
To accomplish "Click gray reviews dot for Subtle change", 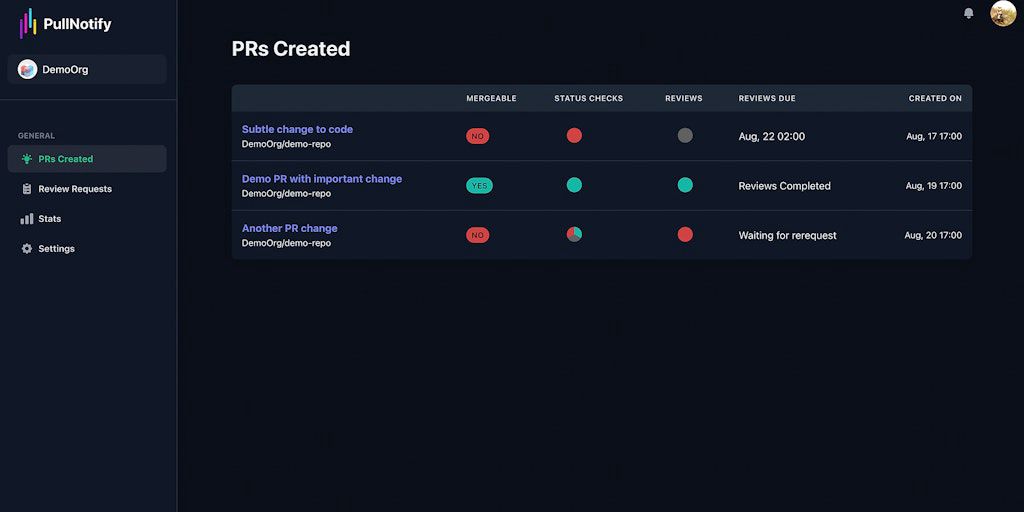I will click(x=685, y=135).
